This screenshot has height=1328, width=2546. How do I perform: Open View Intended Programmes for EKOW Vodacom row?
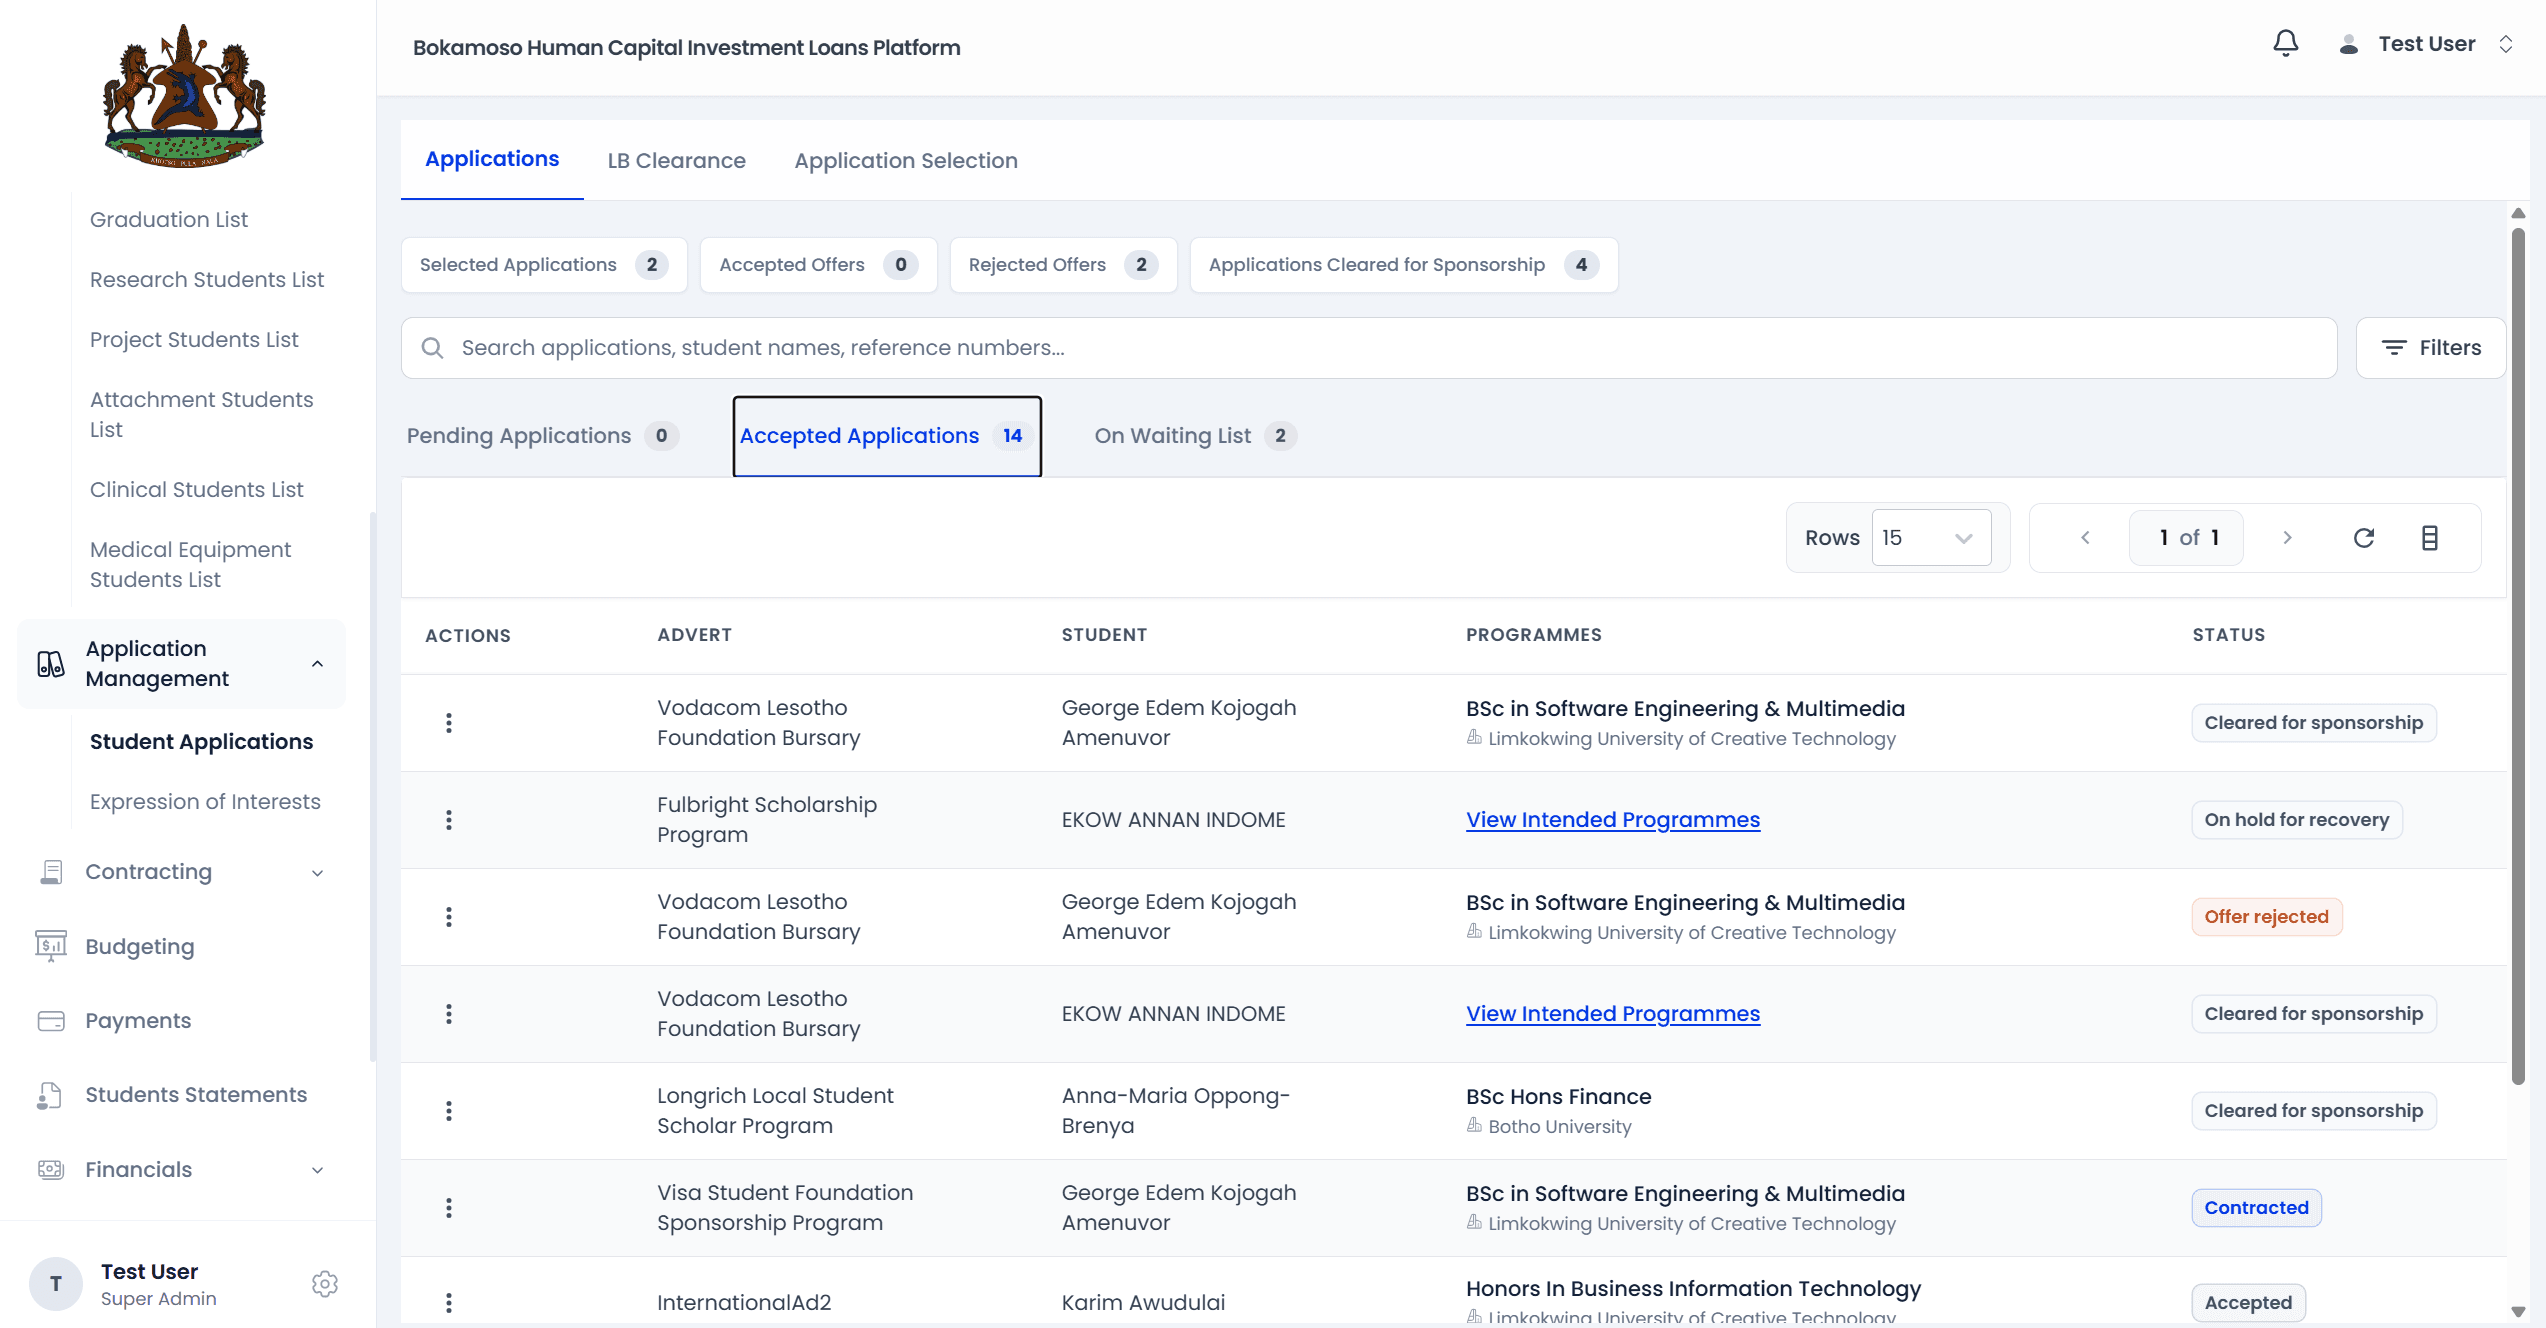[x=1613, y=1014]
